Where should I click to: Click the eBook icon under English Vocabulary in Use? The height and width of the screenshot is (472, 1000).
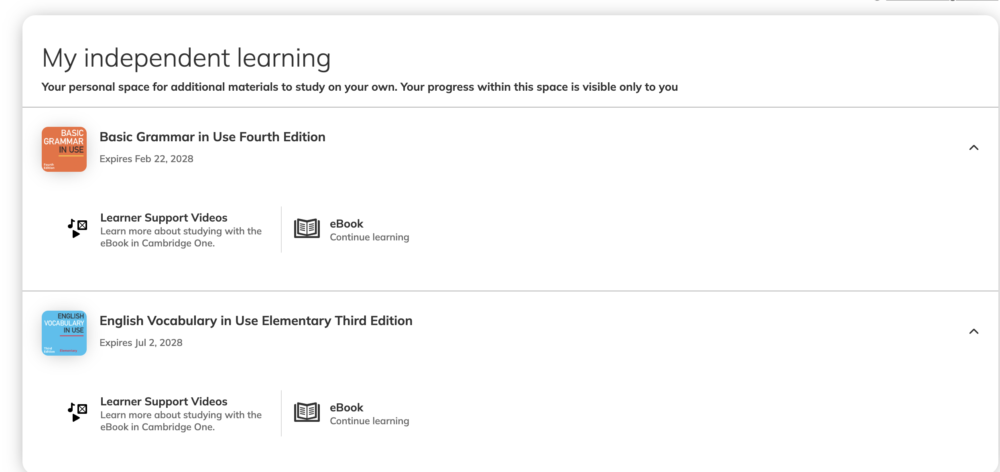pyautogui.click(x=307, y=412)
